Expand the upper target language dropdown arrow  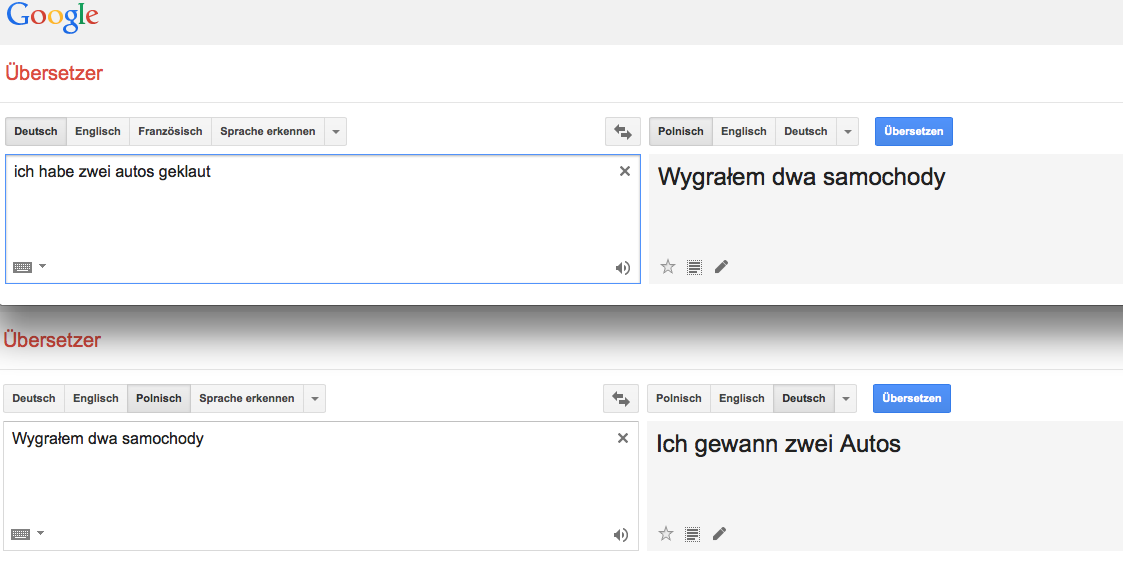click(x=848, y=131)
